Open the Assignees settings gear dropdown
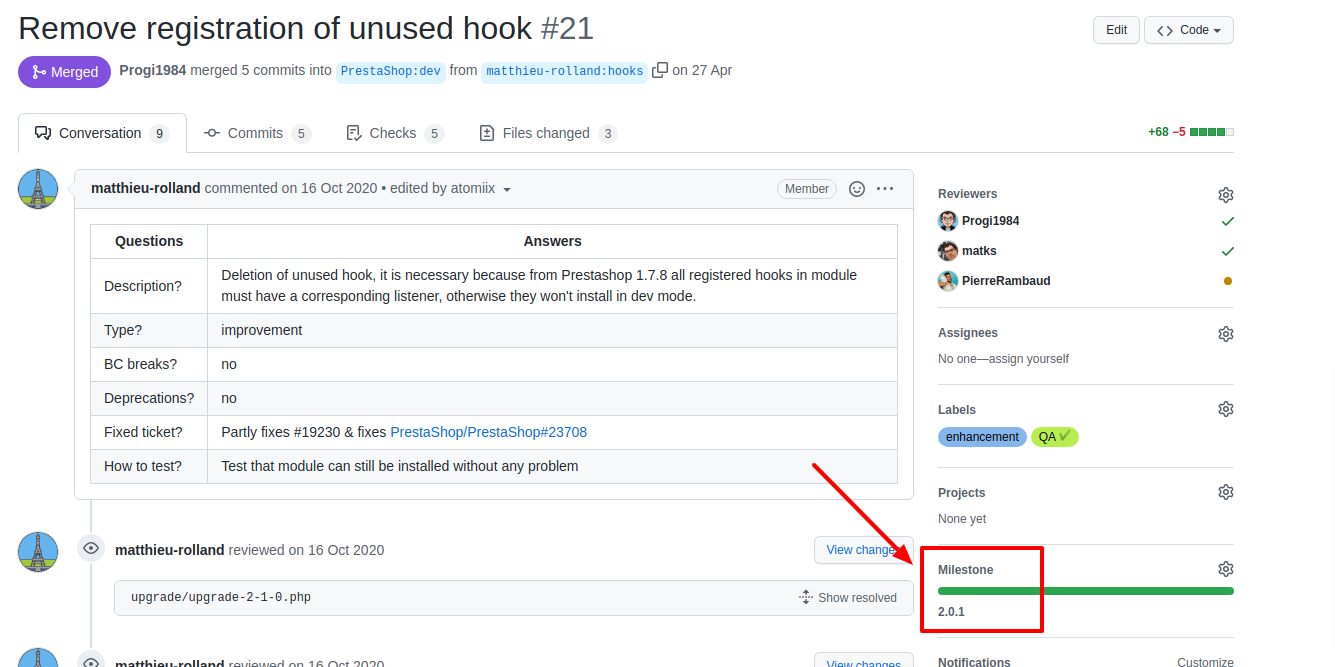Screen dimensions: 1335x667 [x=1226, y=333]
